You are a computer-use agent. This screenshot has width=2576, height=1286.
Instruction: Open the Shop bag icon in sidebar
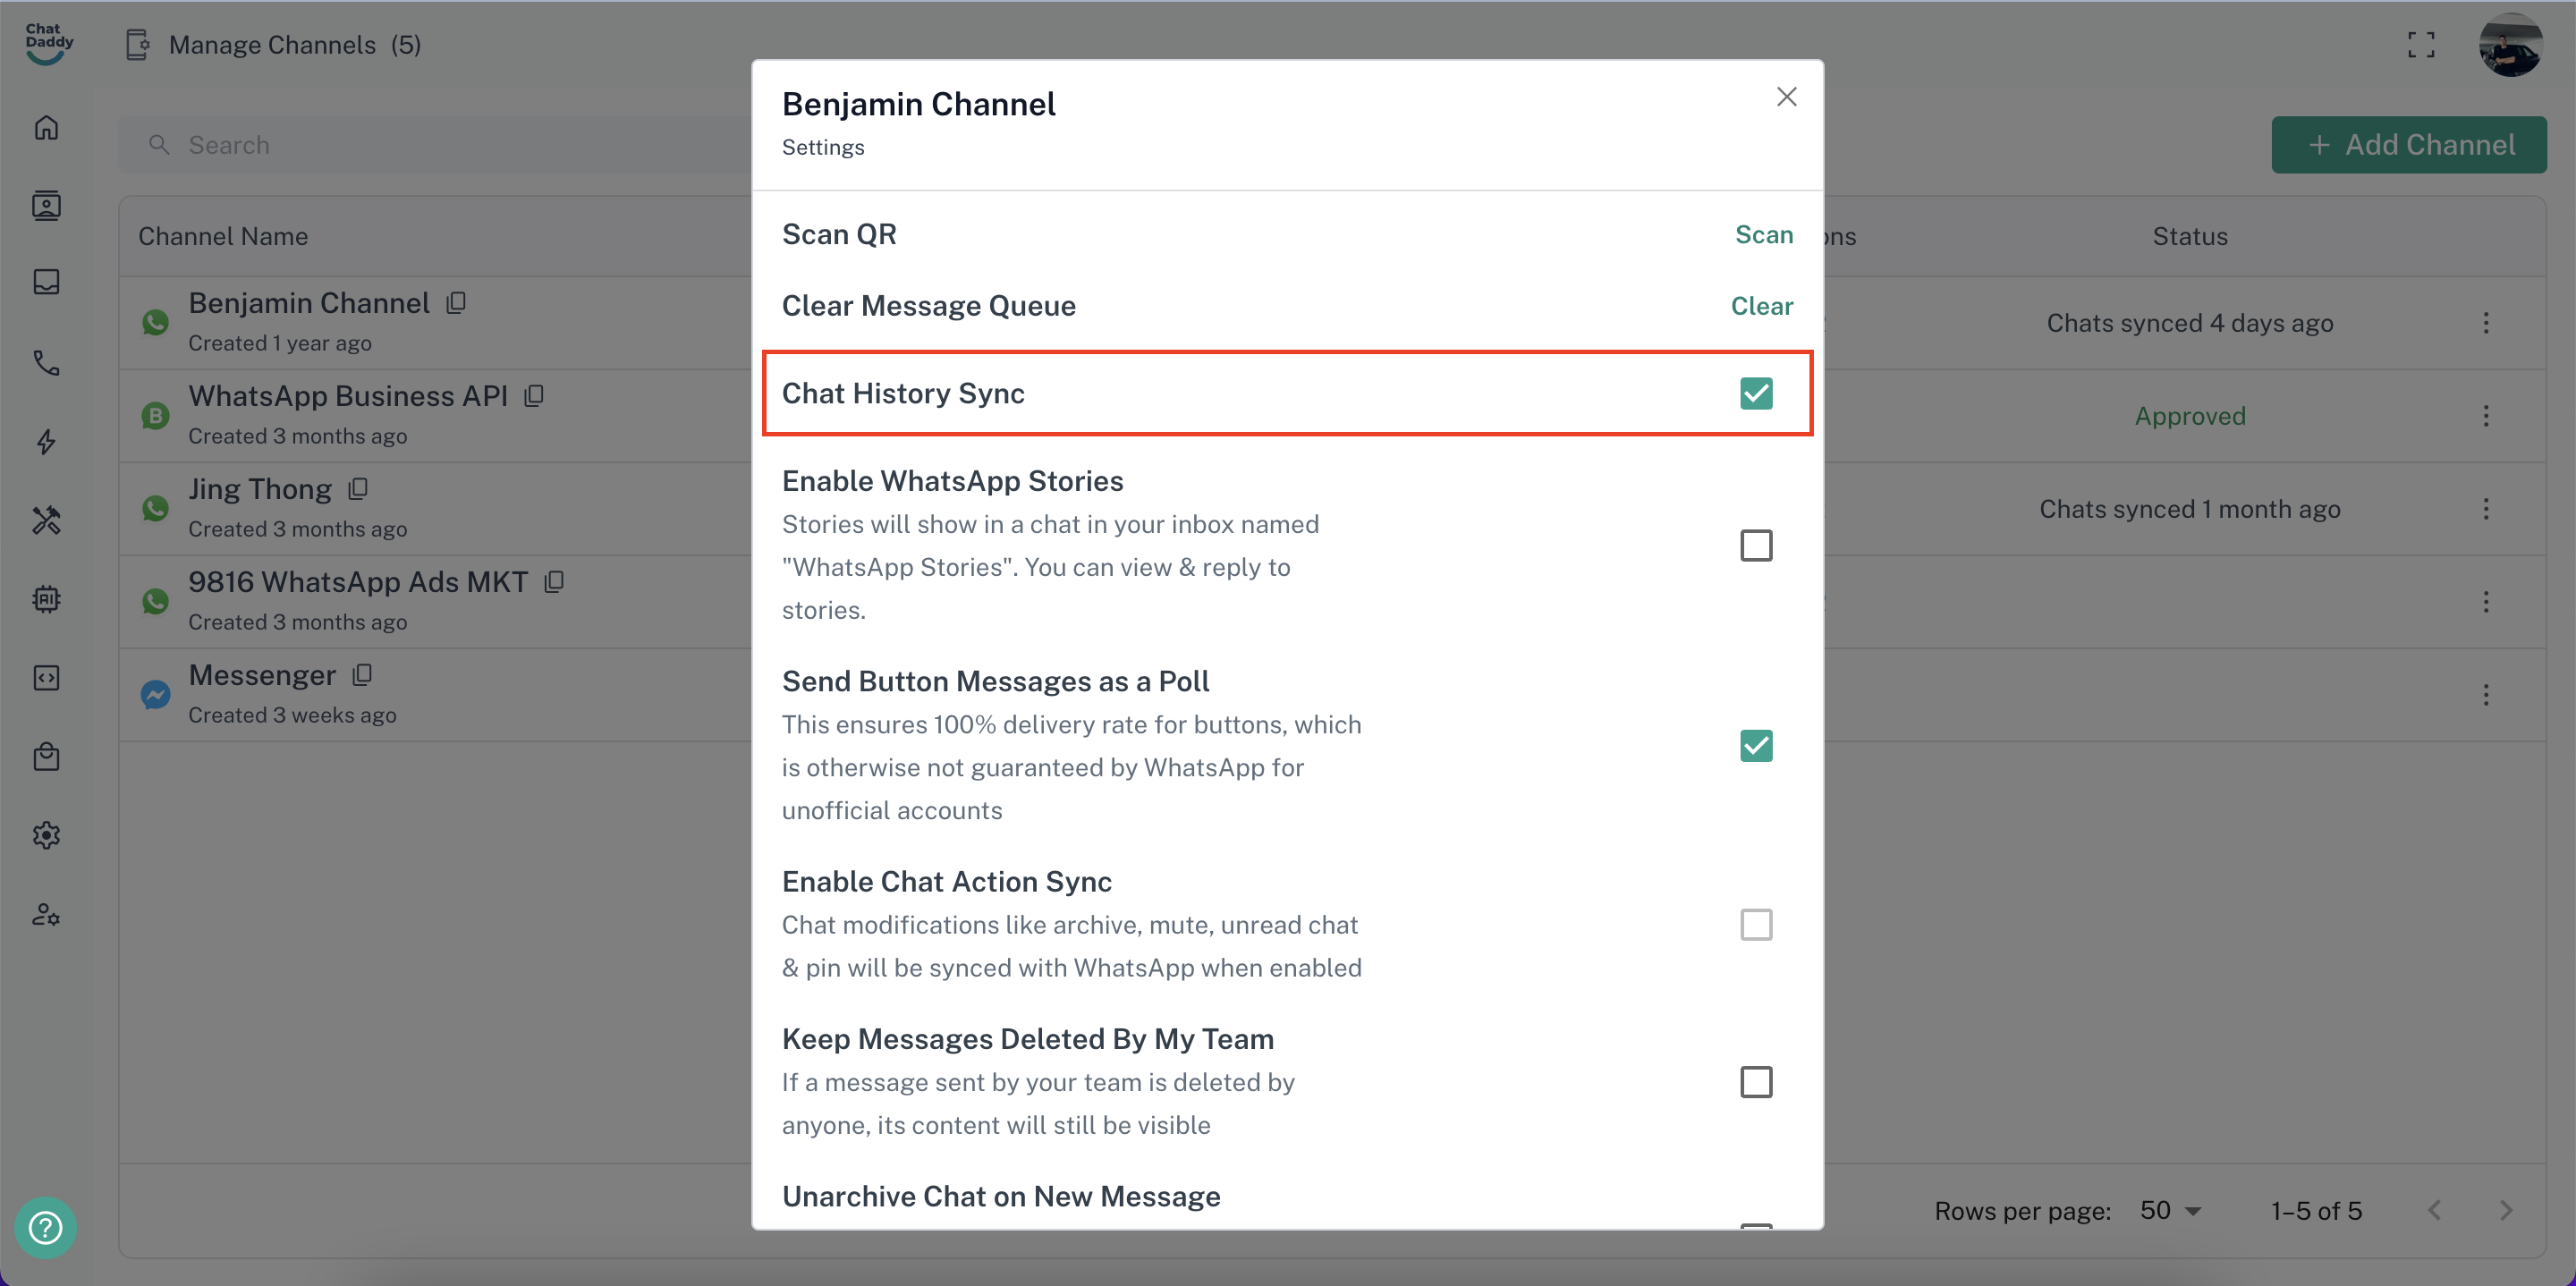click(x=46, y=757)
